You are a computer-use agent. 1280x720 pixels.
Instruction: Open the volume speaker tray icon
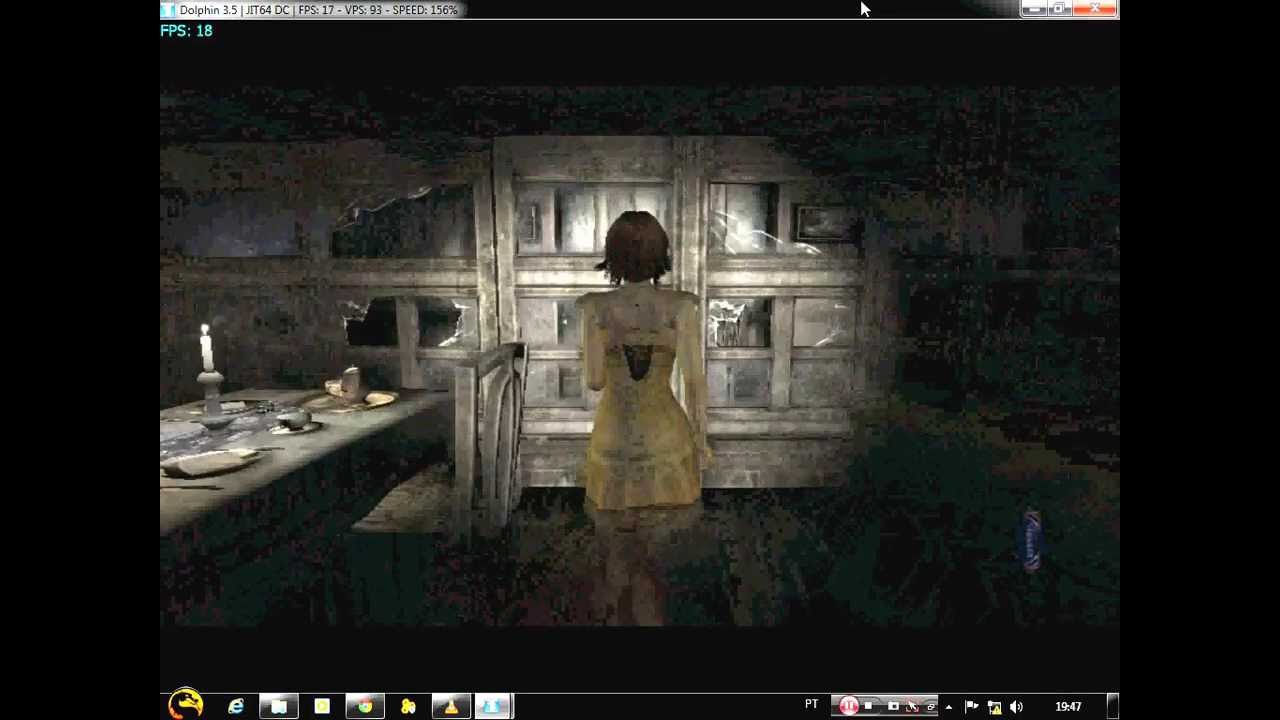point(1016,707)
